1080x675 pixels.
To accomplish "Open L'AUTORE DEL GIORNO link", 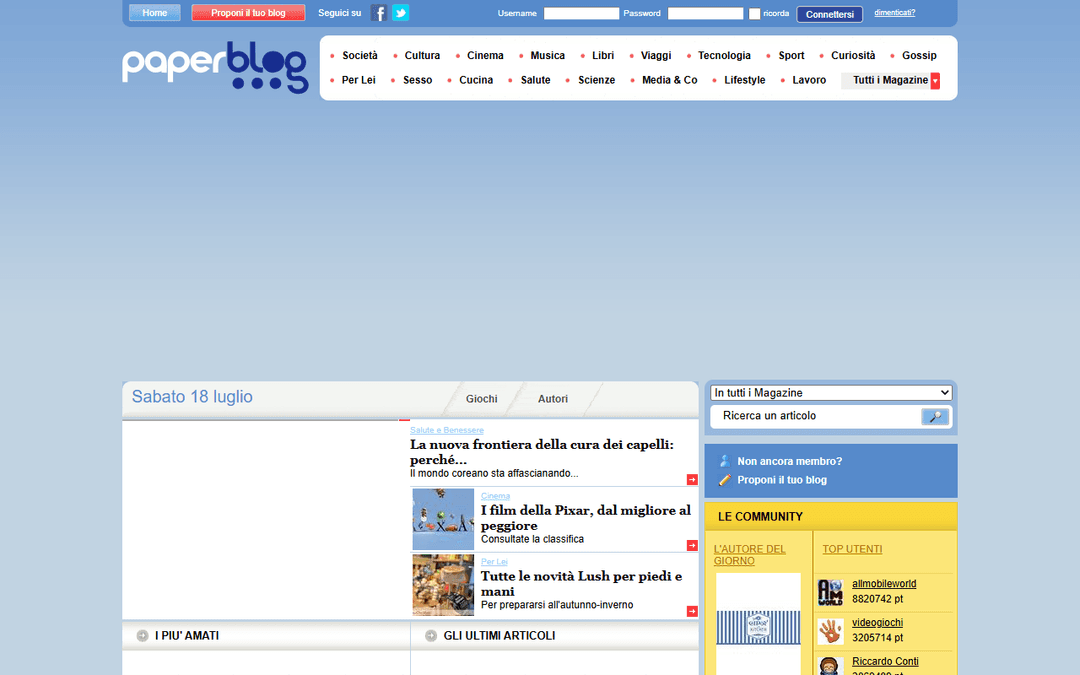I will (x=749, y=555).
